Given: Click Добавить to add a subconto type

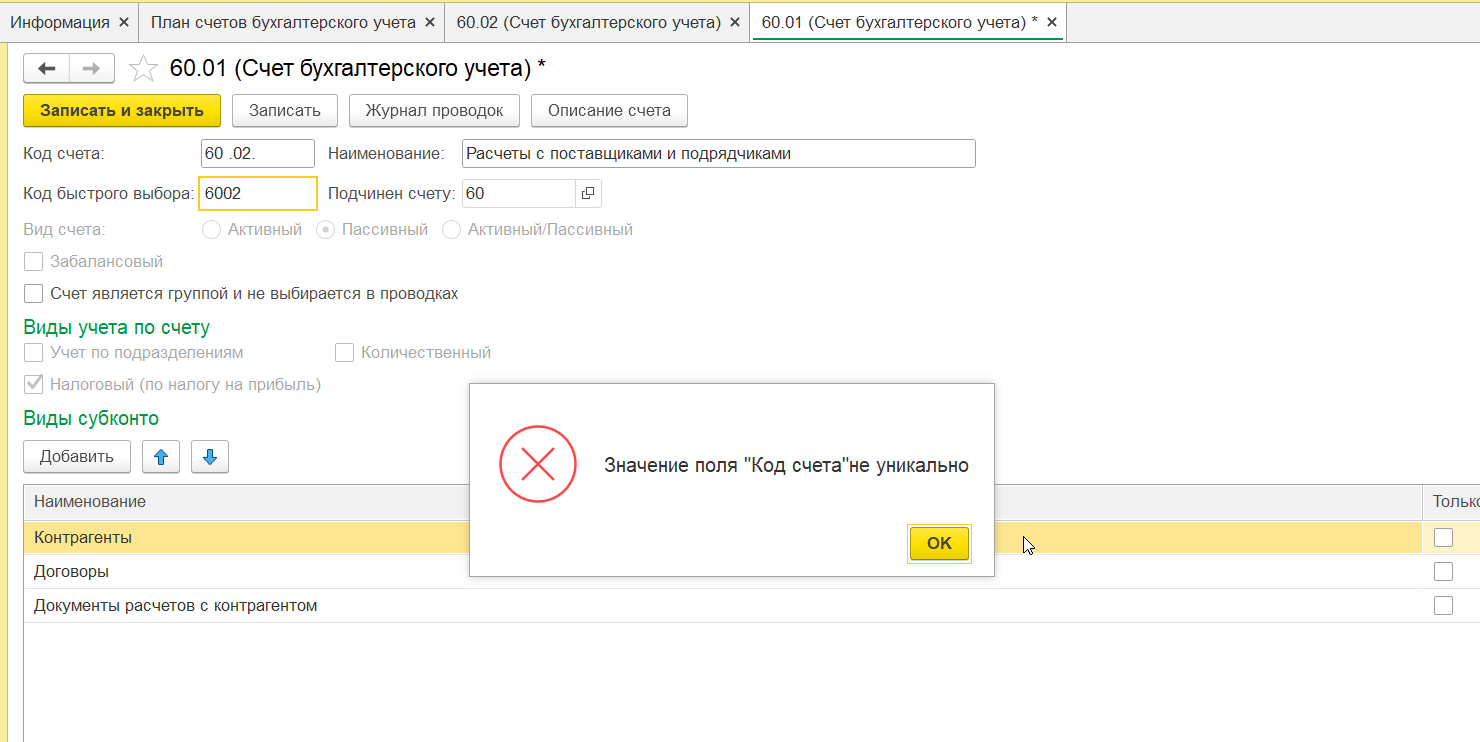Looking at the screenshot, I should (x=77, y=457).
